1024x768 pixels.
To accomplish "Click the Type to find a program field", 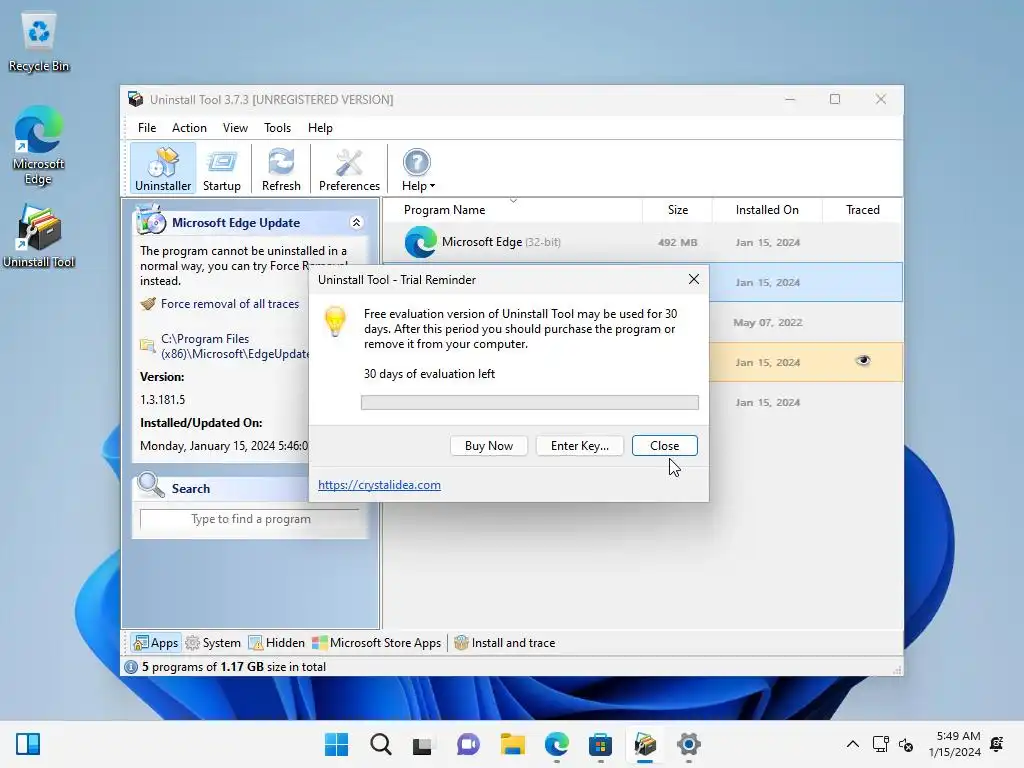I will pos(251,519).
